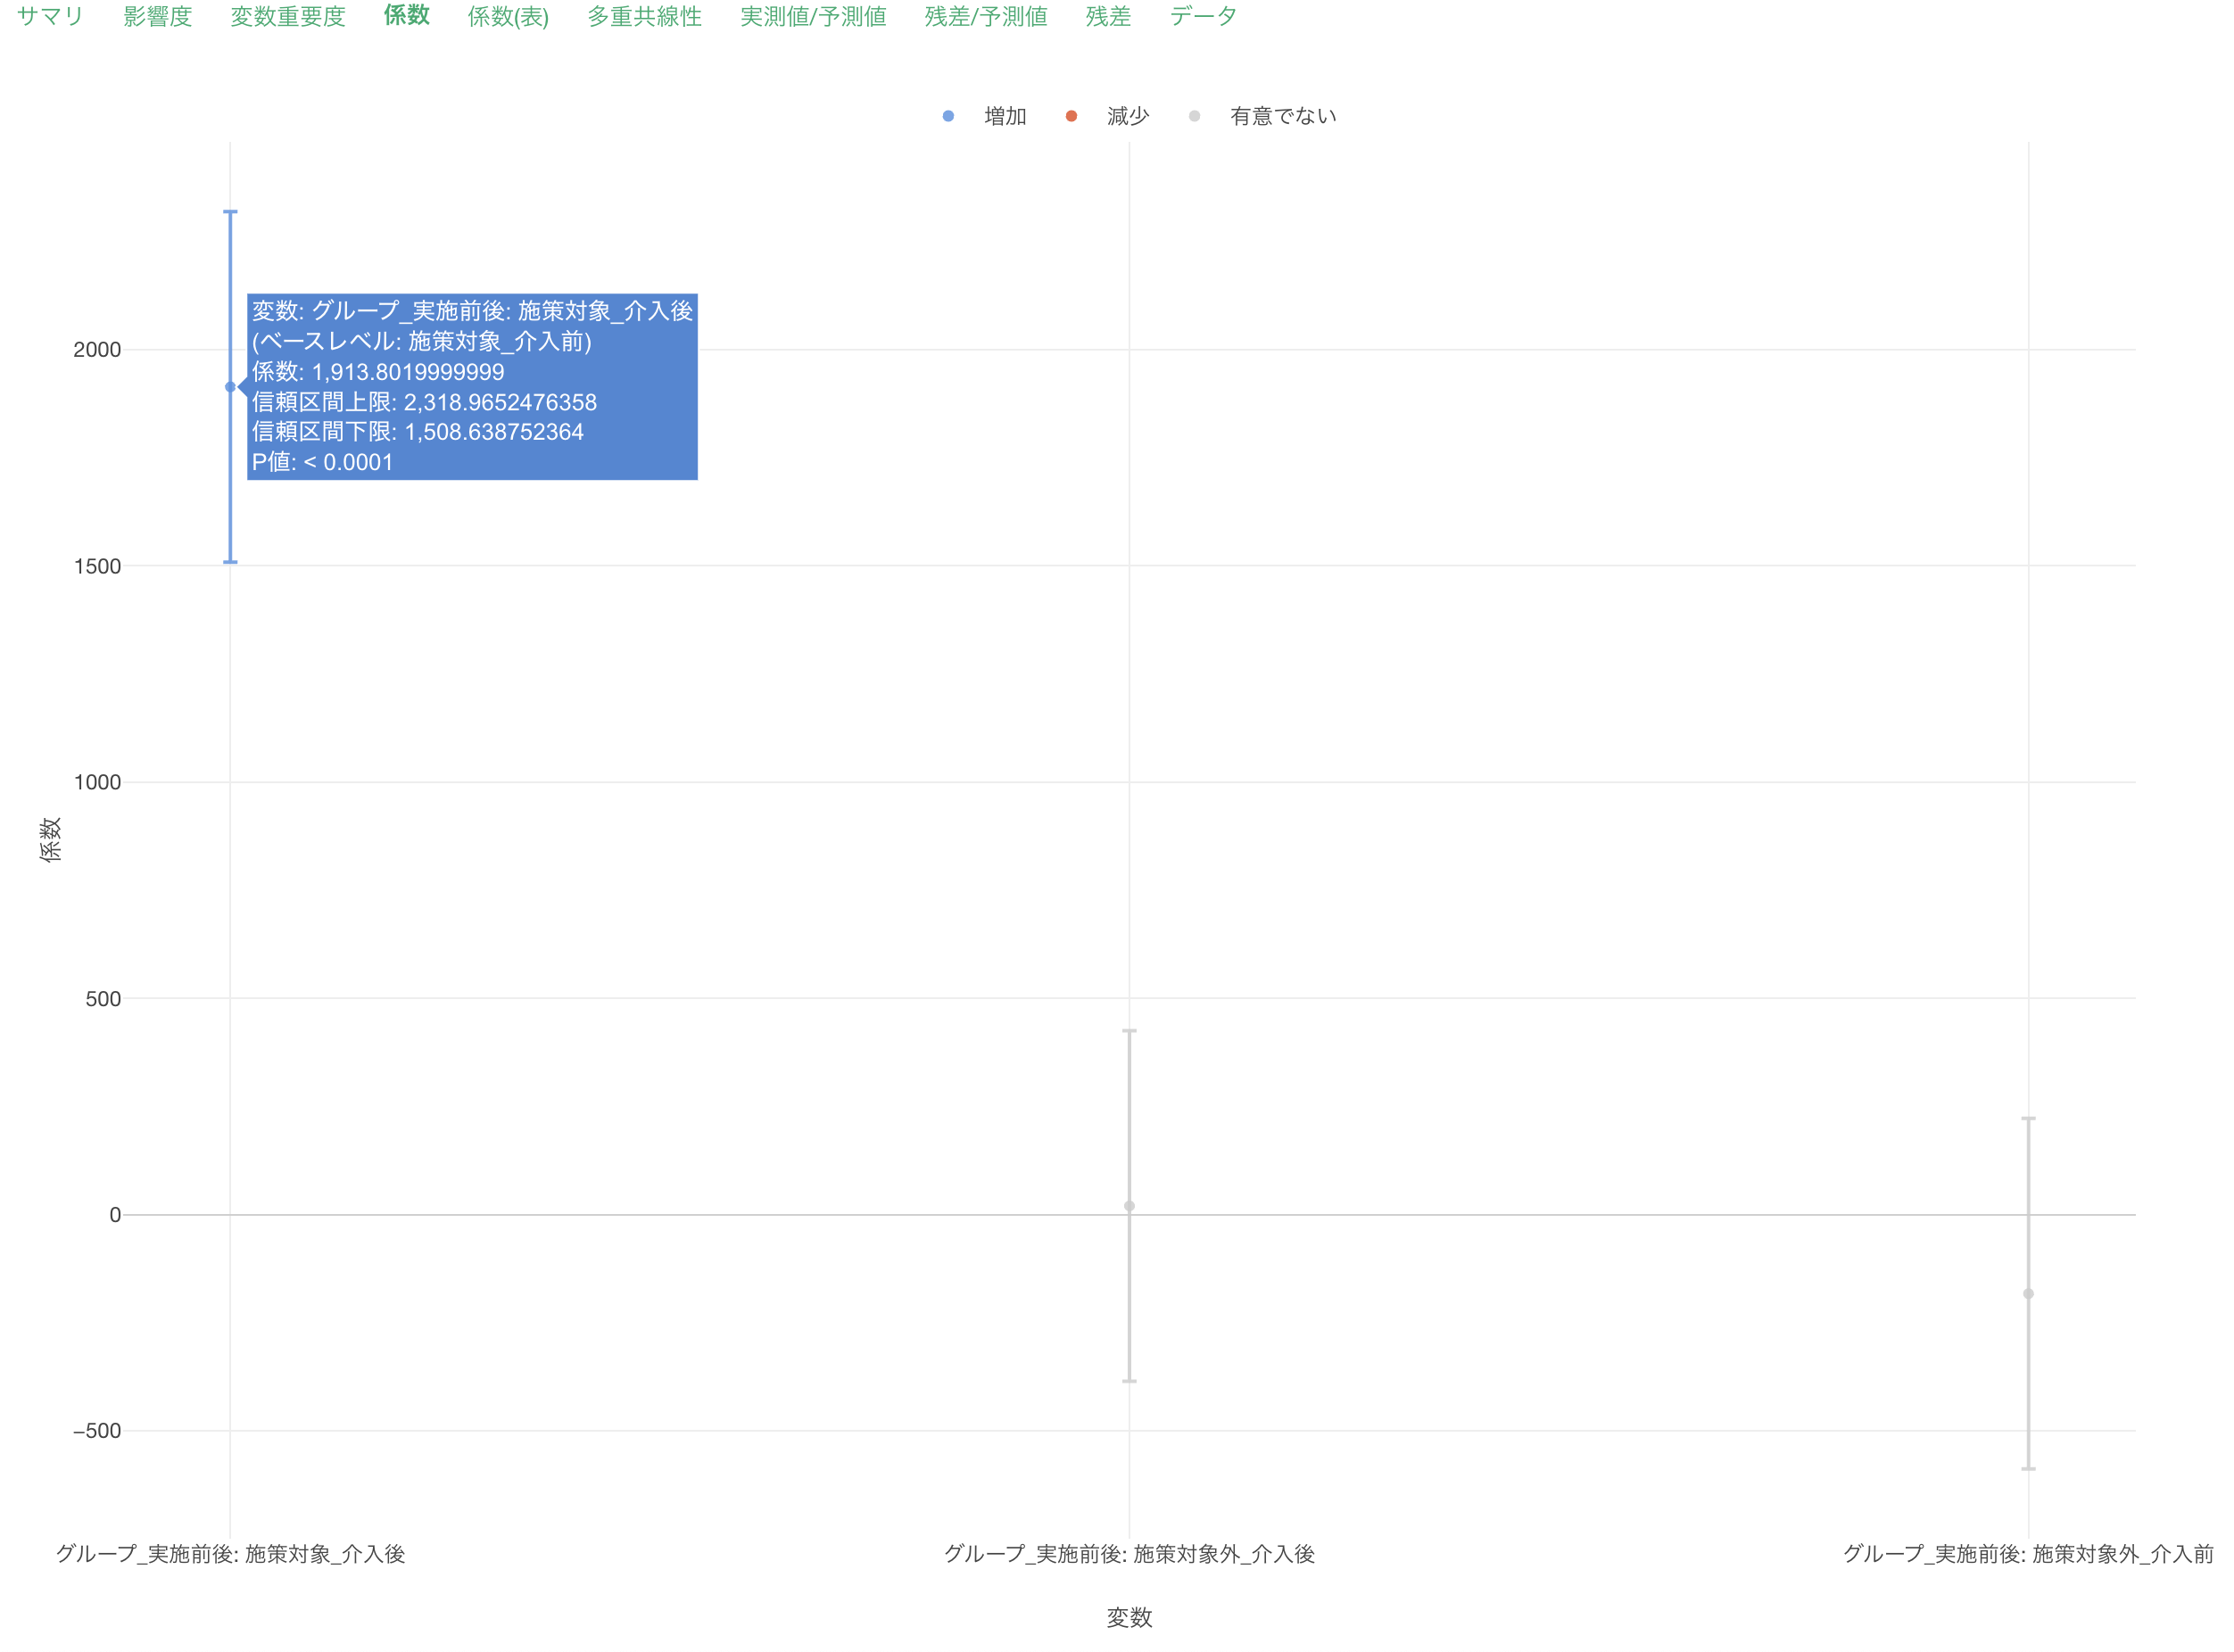
Task: Click the x-axis label グループ_実施前後: 施策対象外_介入後
Action: 1129,1554
